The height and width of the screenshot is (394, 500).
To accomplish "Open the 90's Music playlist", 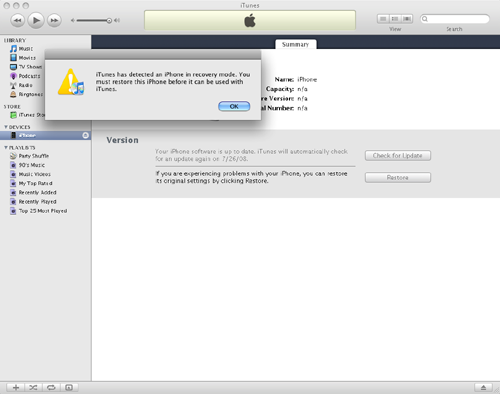I will [x=27, y=165].
